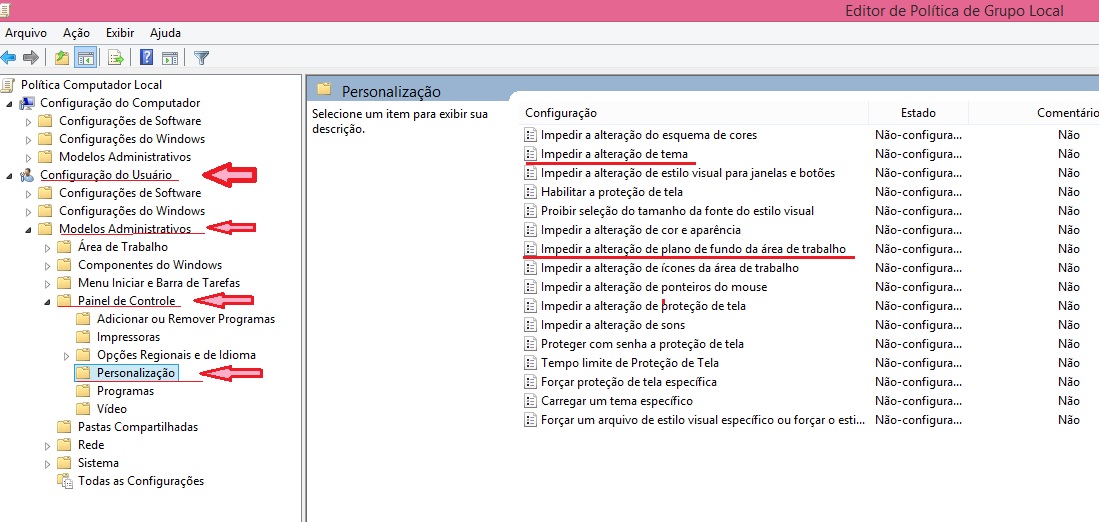Click the user icon beside Configuração do Usuário
Viewport: 1099px width, 522px height.
pos(27,175)
